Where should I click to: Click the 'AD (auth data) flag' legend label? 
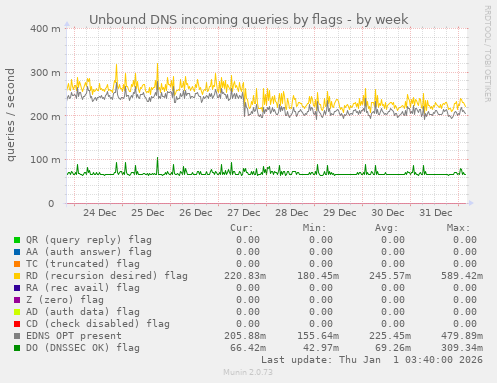83,312
